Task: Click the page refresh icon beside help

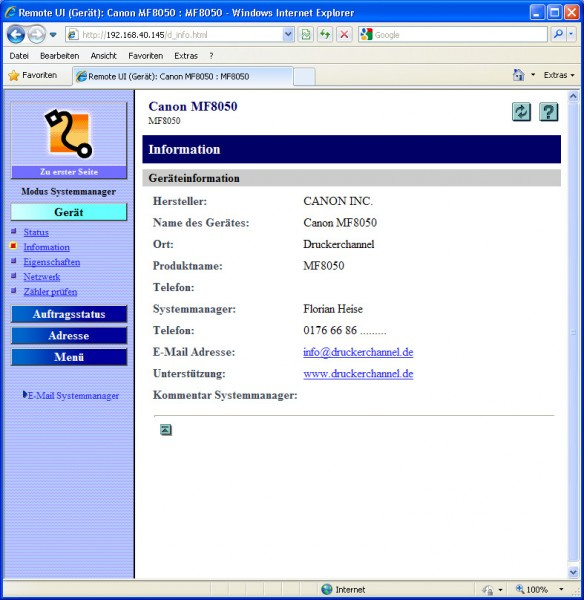Action: [522, 112]
